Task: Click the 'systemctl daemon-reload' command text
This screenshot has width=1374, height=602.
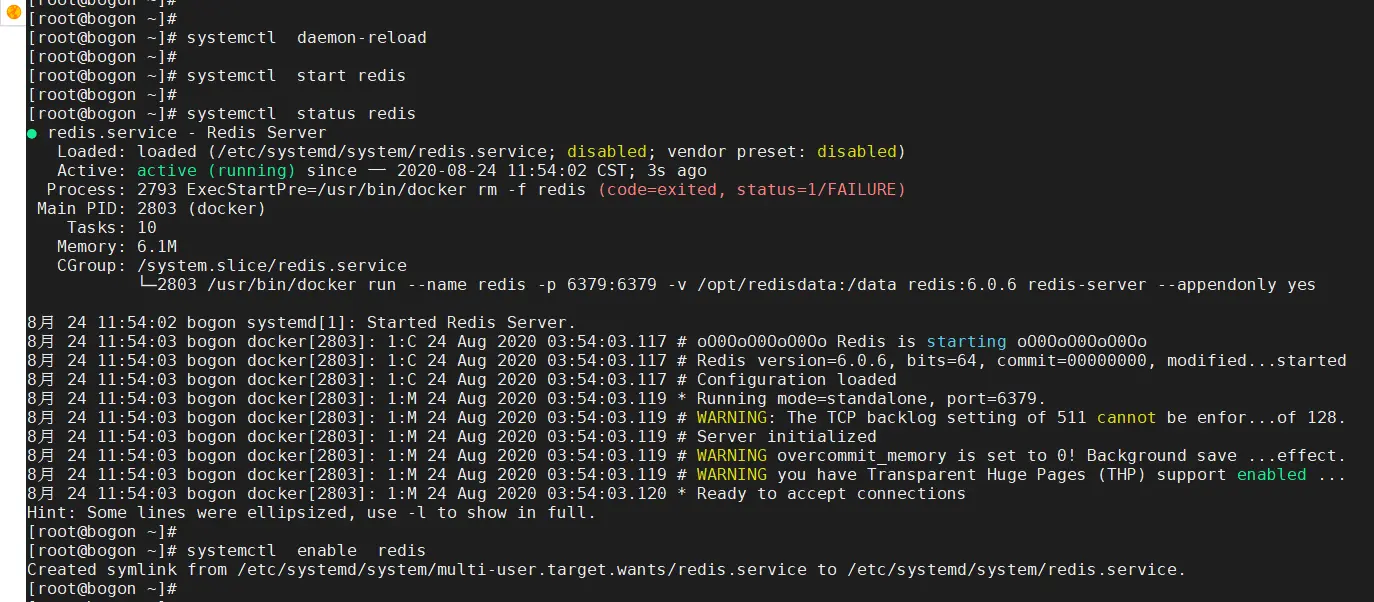Action: click(x=307, y=38)
